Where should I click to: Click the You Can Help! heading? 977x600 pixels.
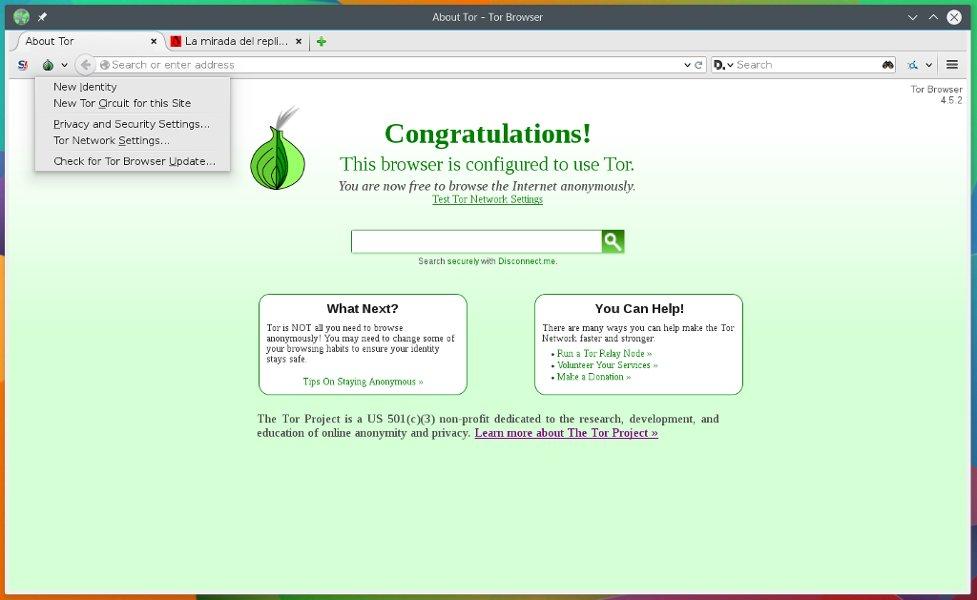click(x=639, y=308)
